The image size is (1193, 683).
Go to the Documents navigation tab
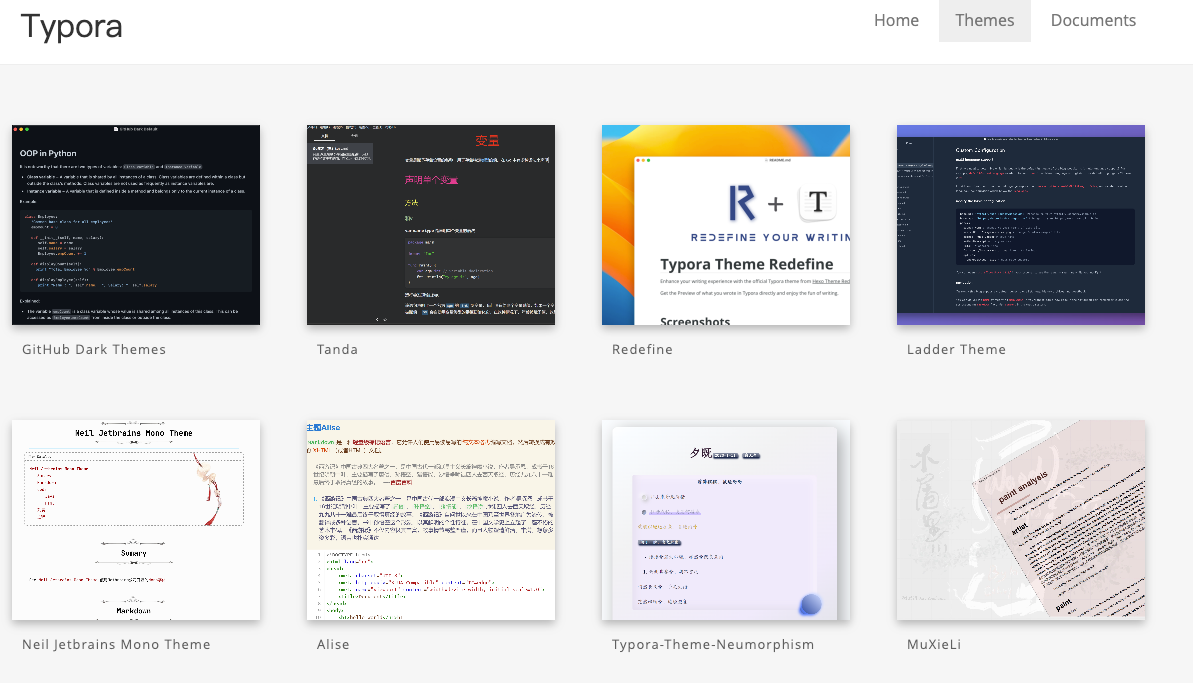[1093, 20]
